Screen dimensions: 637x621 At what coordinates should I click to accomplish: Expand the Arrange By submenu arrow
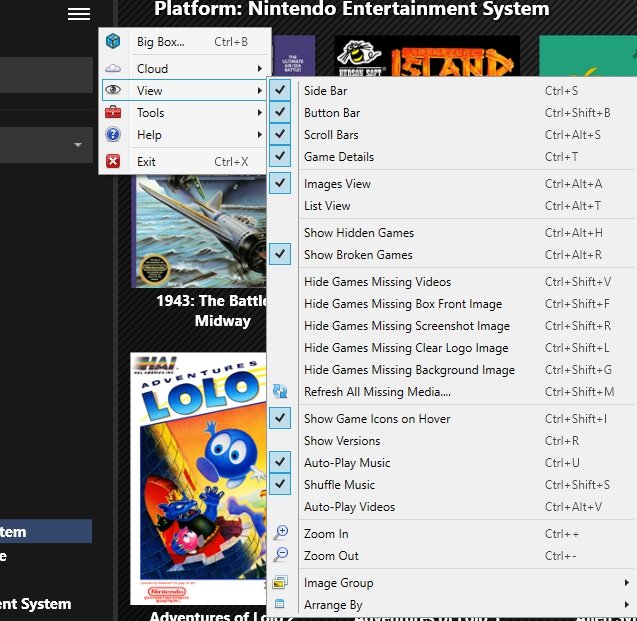pos(626,605)
